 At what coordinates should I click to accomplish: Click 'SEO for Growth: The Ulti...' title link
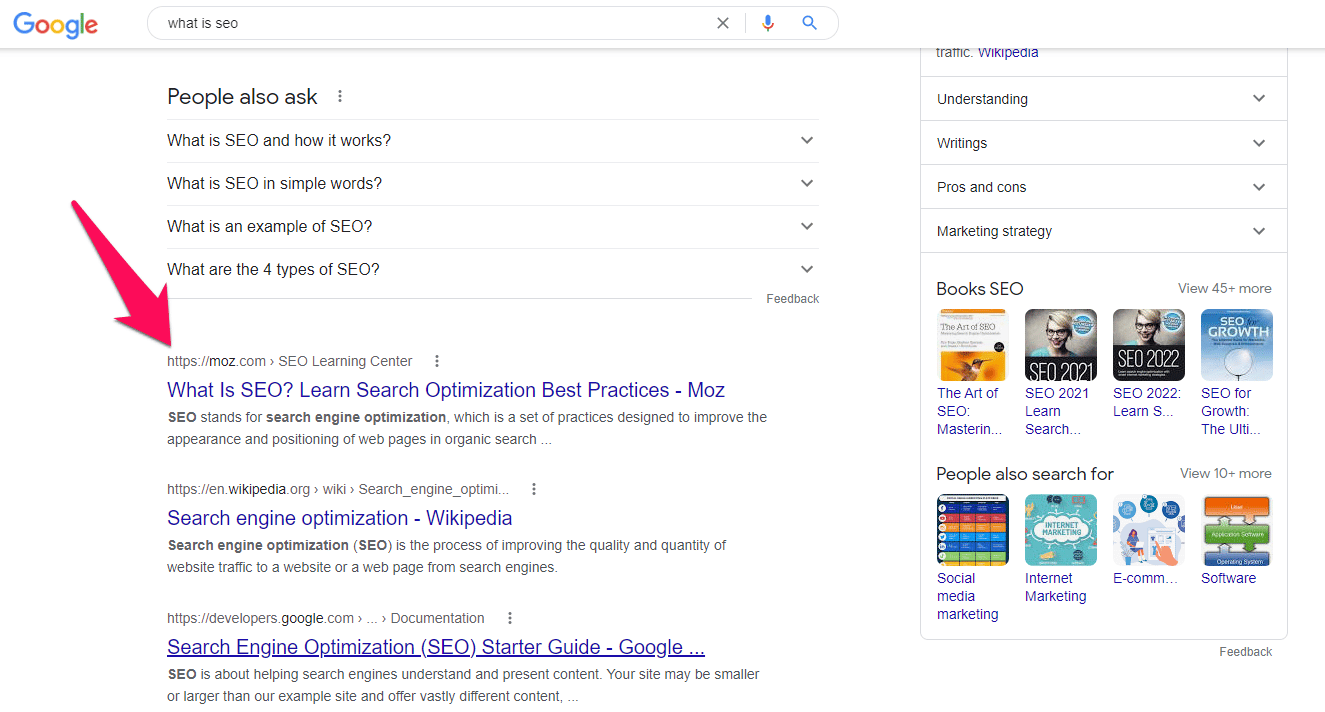[x=1231, y=411]
